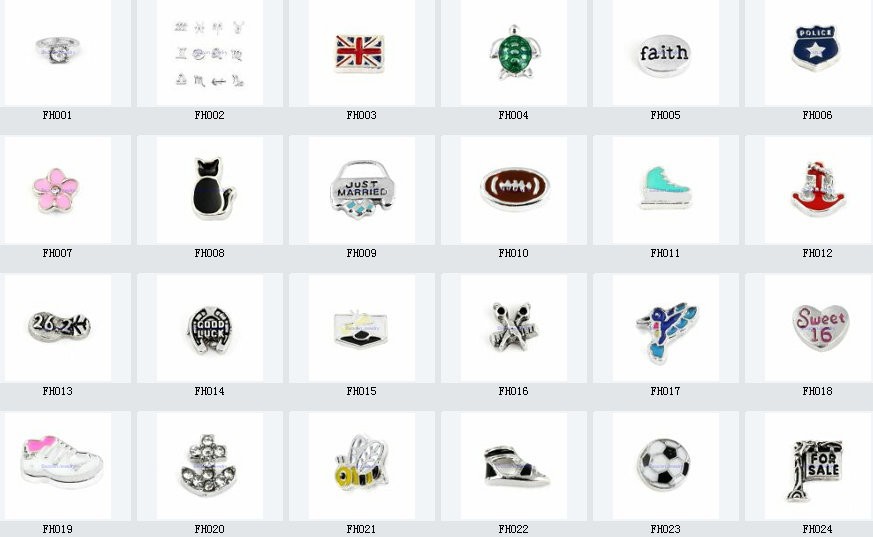Click the FH013 label under marathon charm
The image size is (873, 537).
click(x=57, y=391)
